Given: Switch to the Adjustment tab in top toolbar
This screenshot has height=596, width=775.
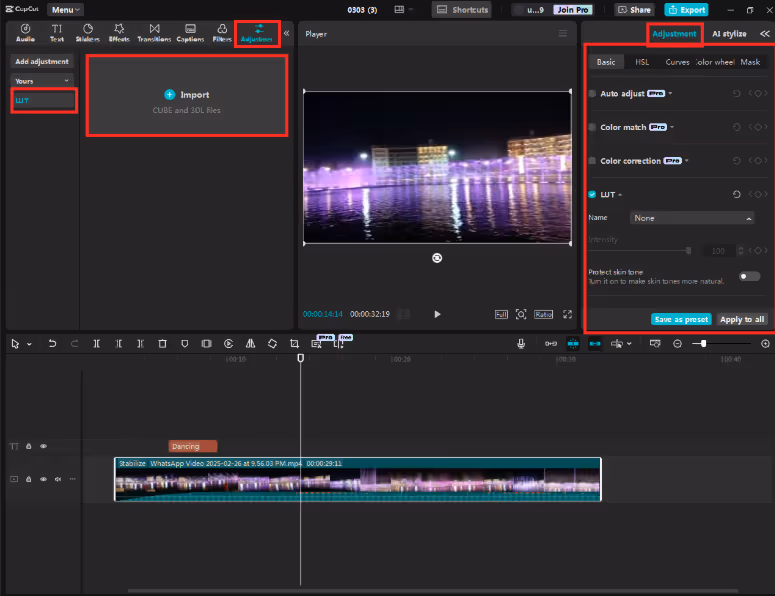Looking at the screenshot, I should point(257,33).
